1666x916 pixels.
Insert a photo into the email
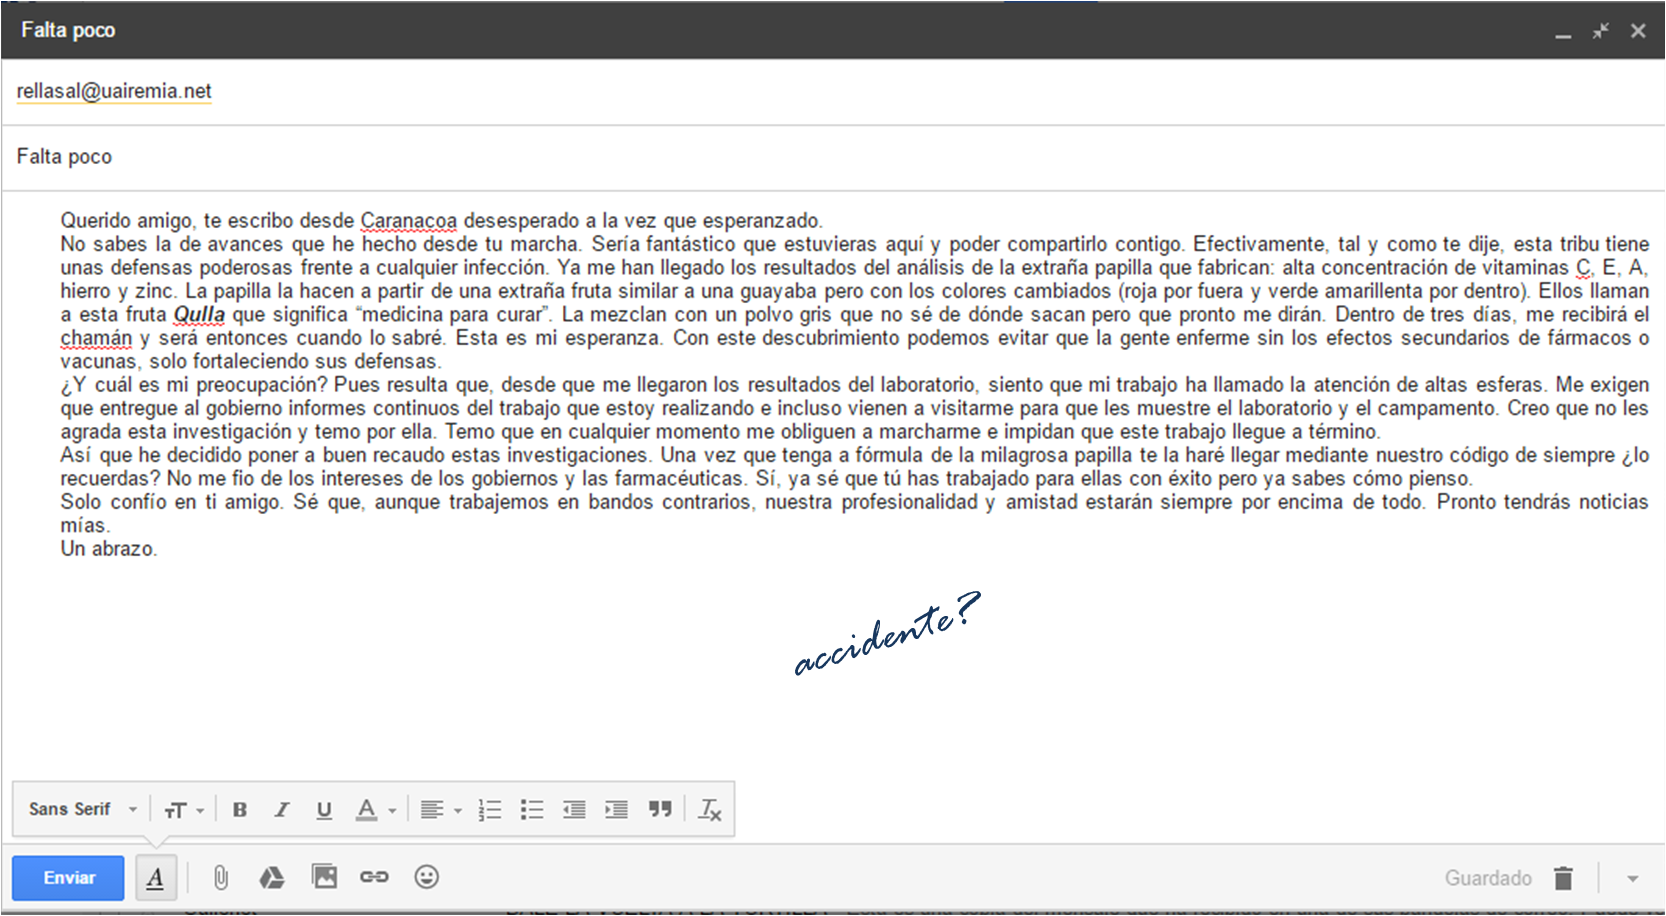tap(324, 877)
